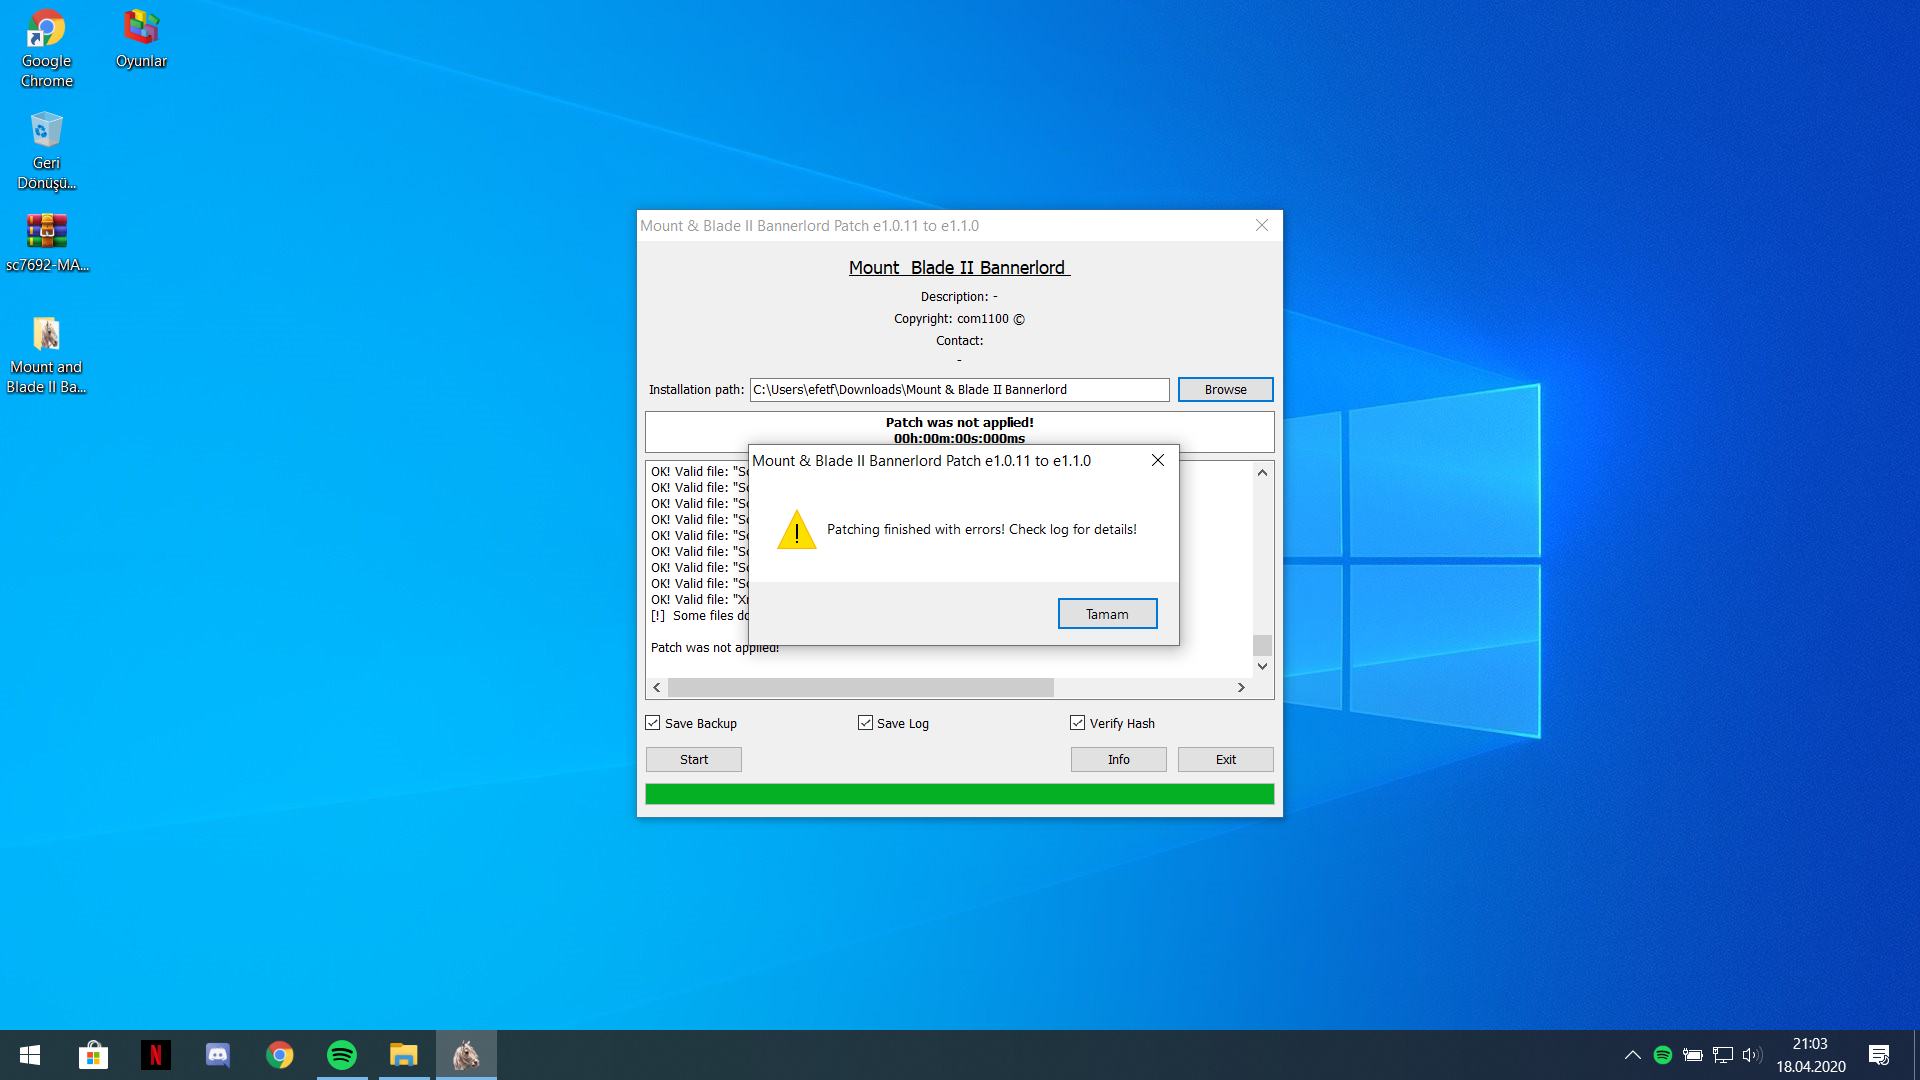This screenshot has width=1920, height=1080.
Task: Click the log's scroll up arrow
Action: click(x=1262, y=473)
